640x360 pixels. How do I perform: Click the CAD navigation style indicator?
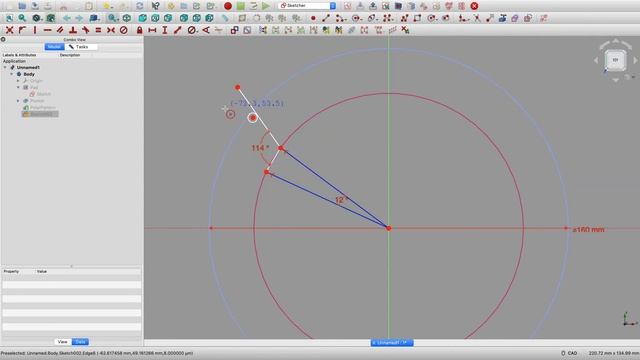tap(569, 353)
